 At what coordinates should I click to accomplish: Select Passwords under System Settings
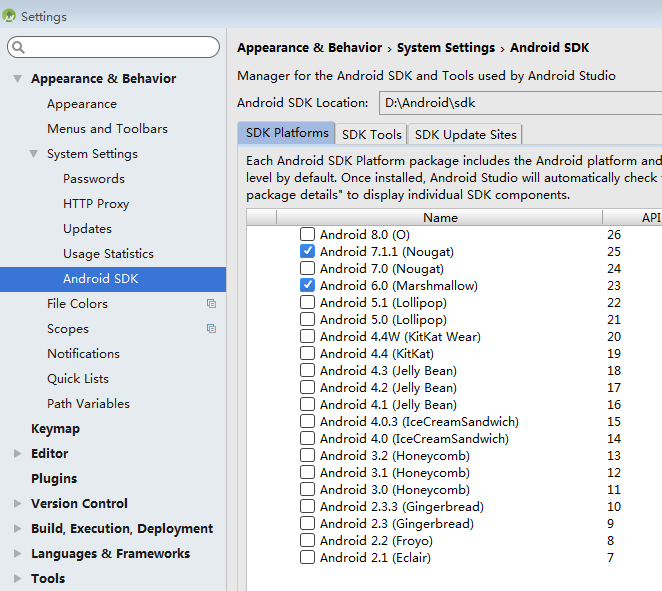pyautogui.click(x=94, y=179)
